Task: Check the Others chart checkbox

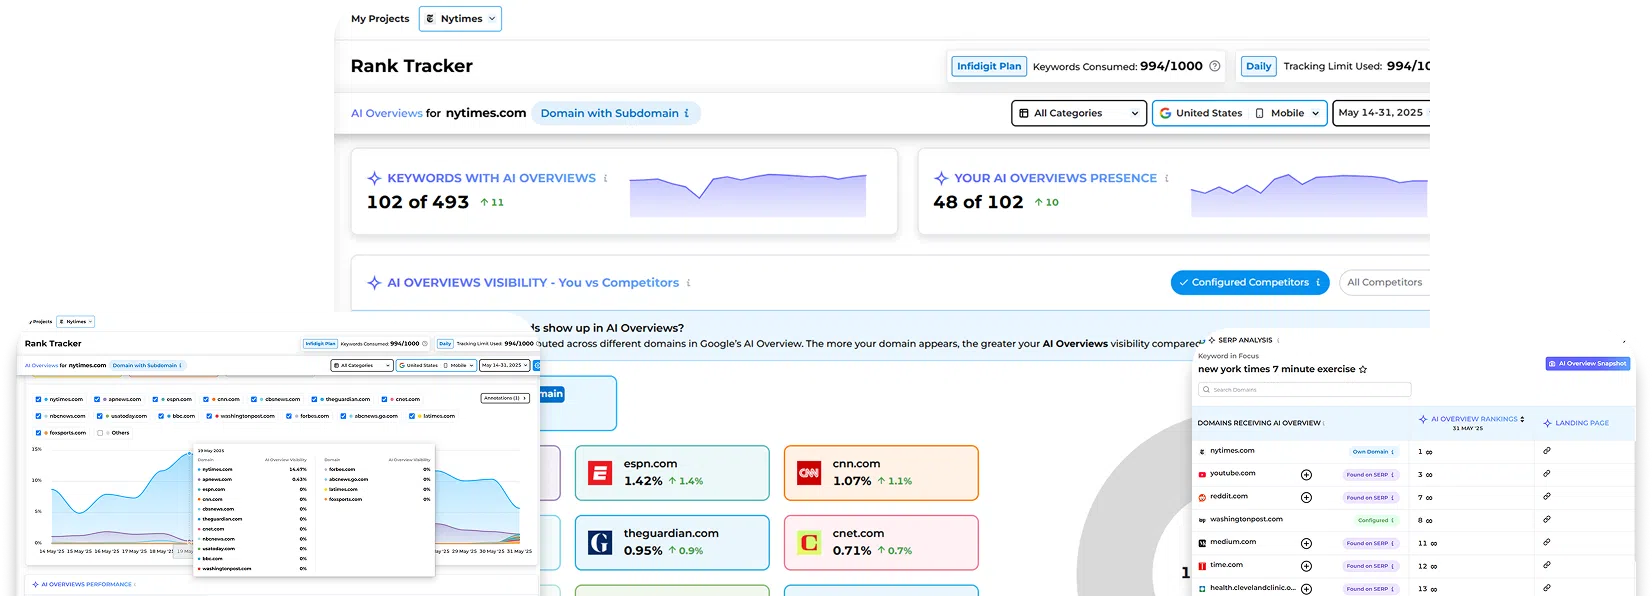Action: click(100, 433)
